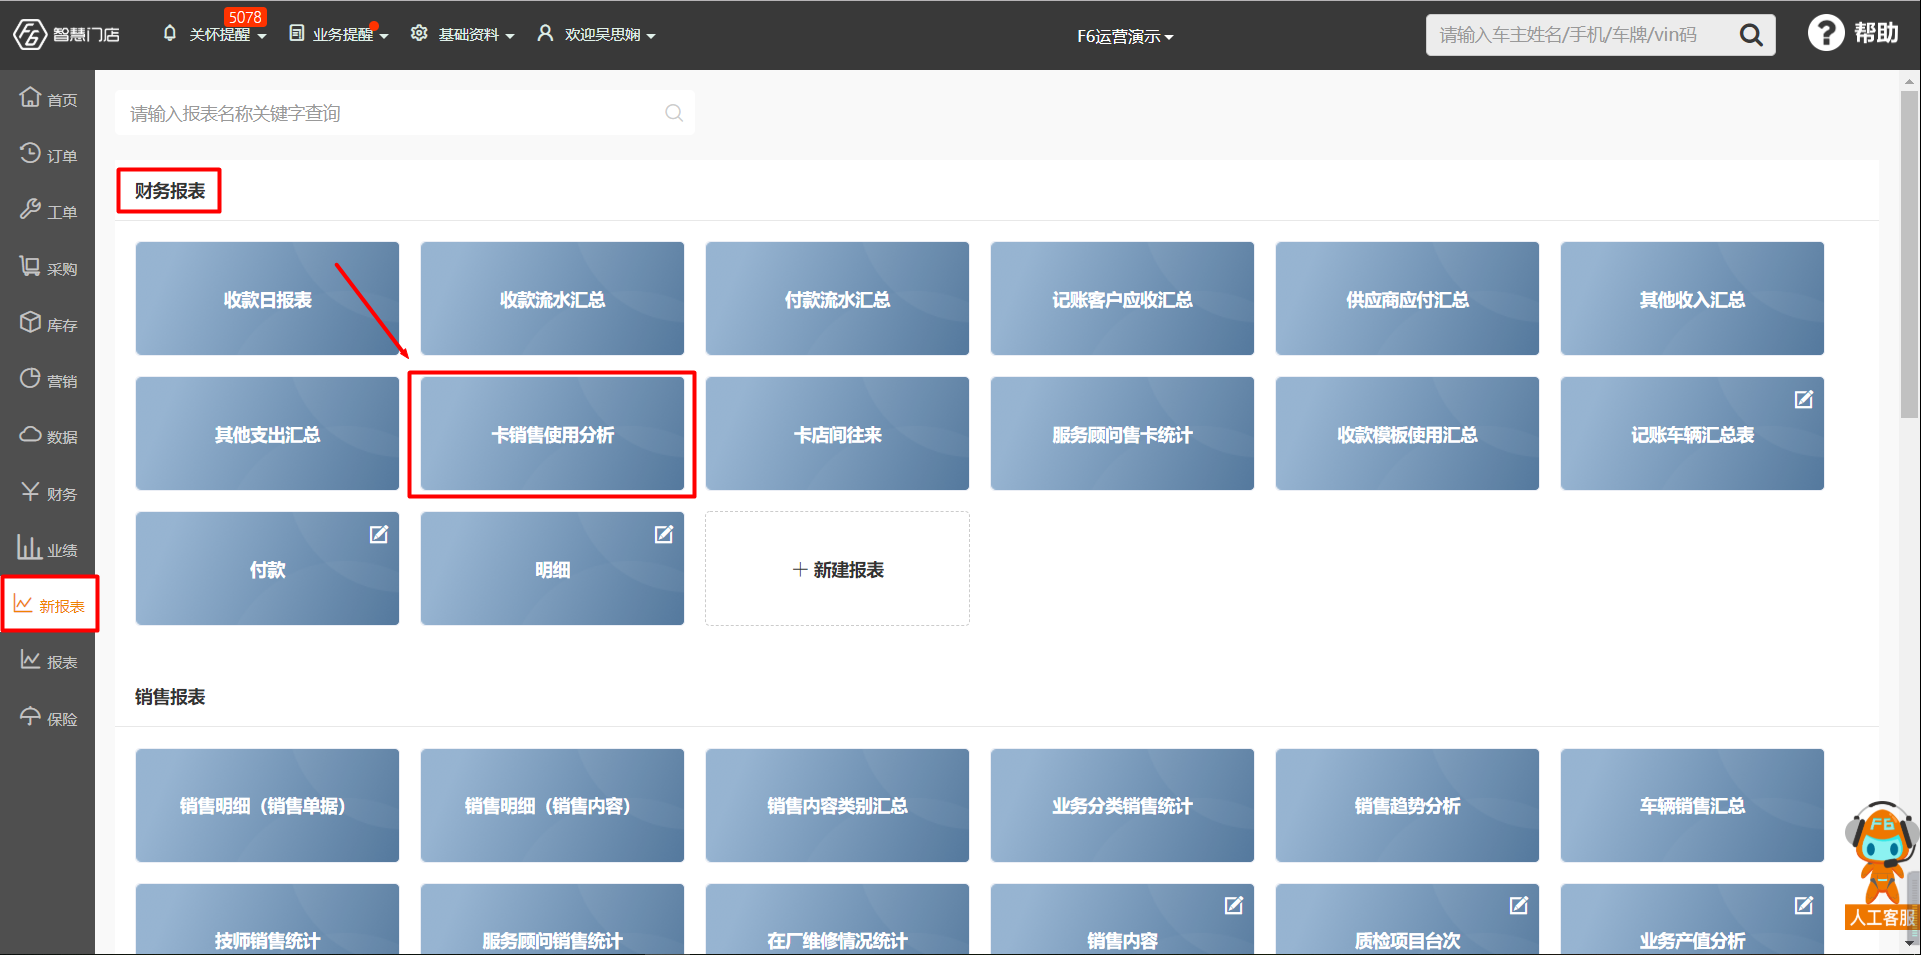Select 新报表 in the sidebar
Image resolution: width=1921 pixels, height=955 pixels.
pyautogui.click(x=49, y=605)
